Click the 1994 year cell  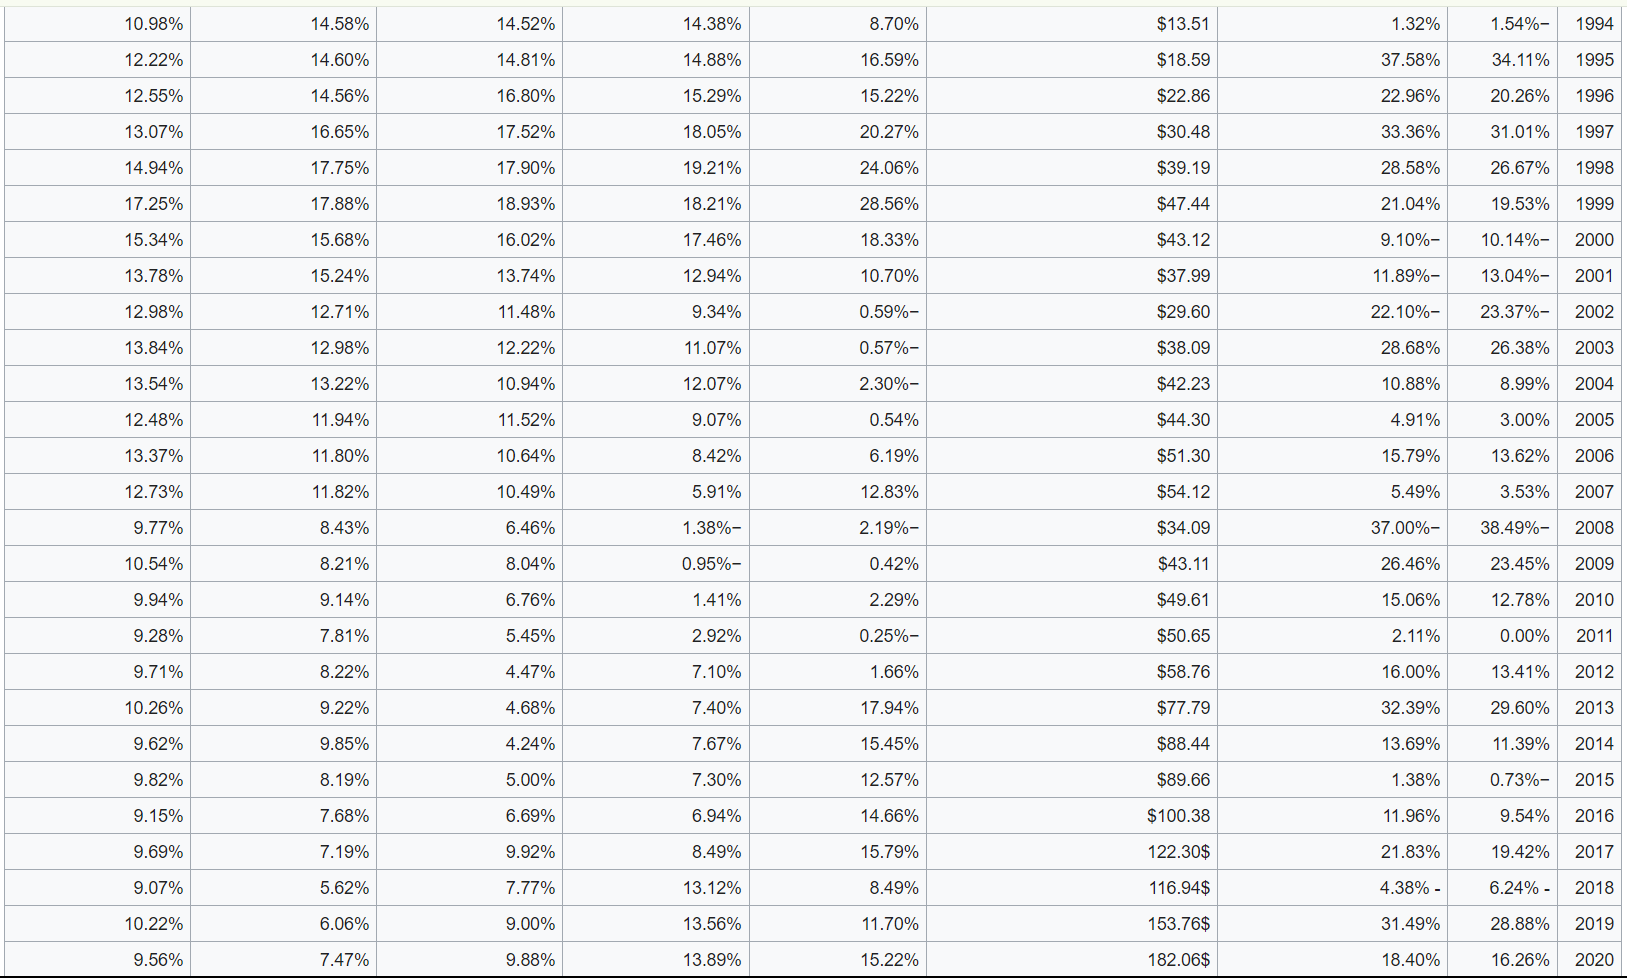(x=1593, y=24)
